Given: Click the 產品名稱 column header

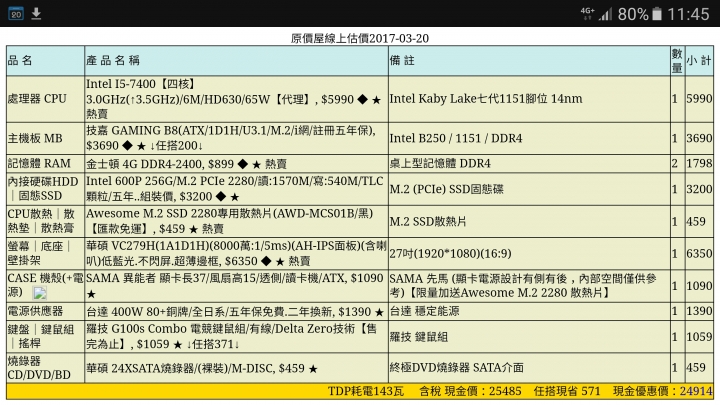Looking at the screenshot, I should [236, 61].
